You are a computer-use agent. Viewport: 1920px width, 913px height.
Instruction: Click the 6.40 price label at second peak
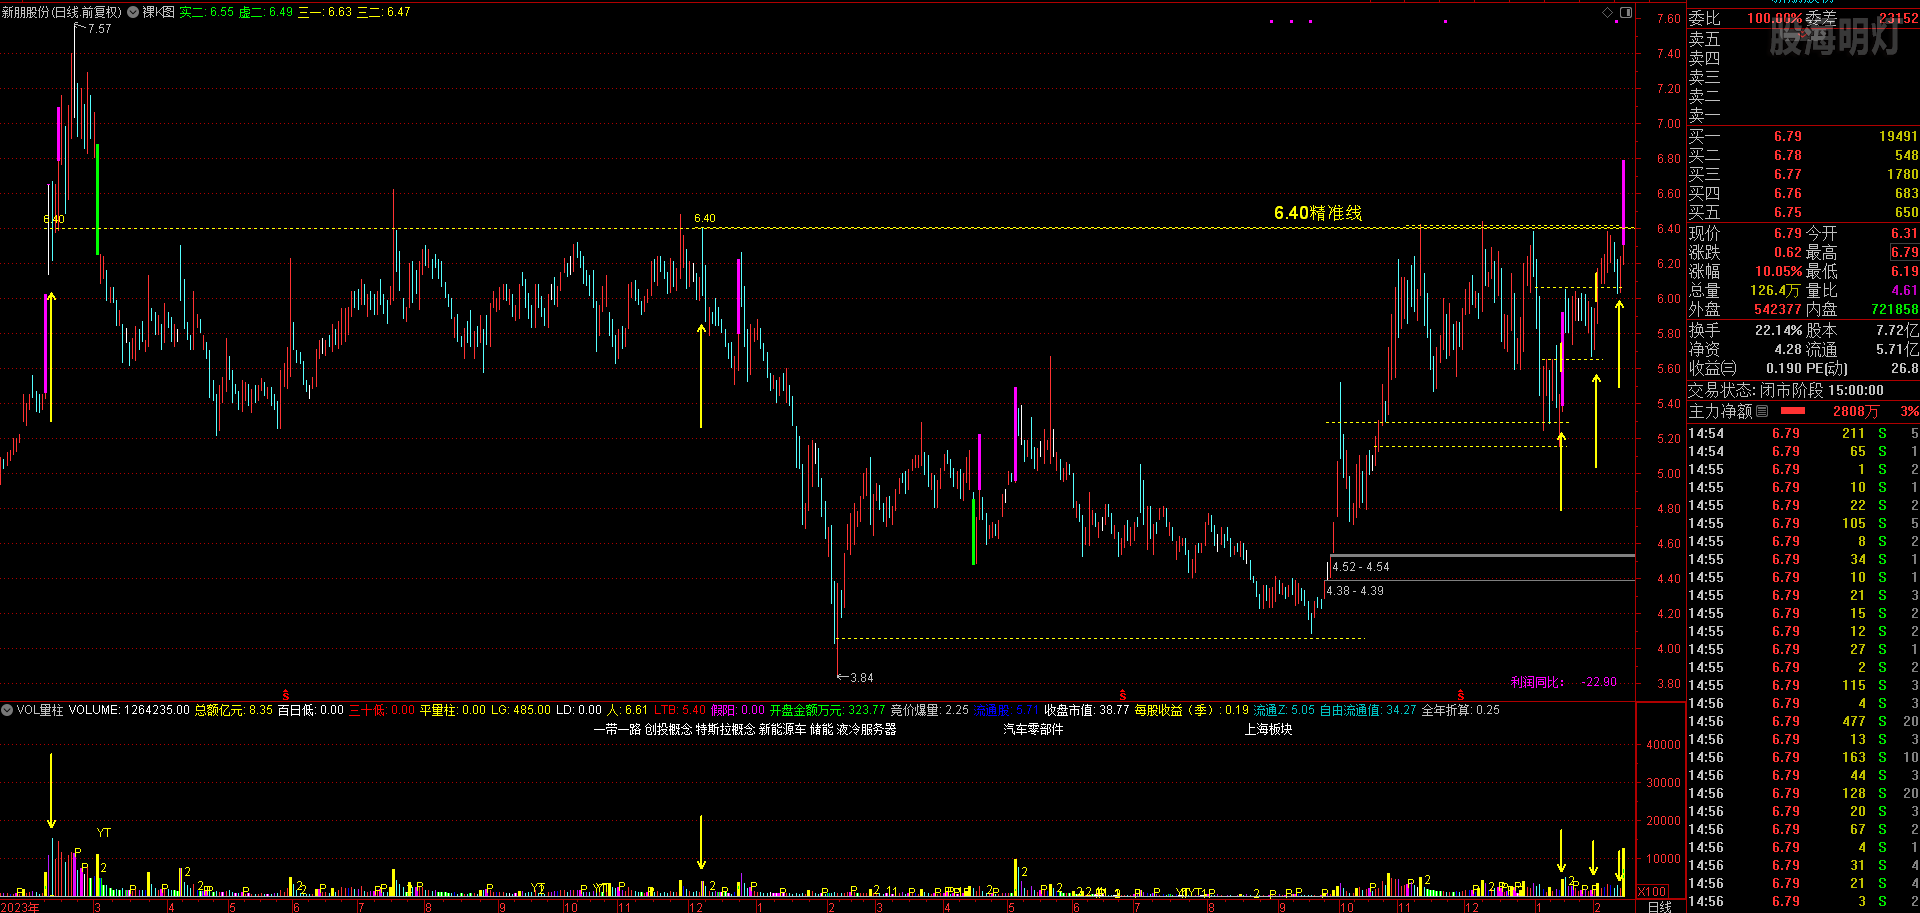(705, 218)
